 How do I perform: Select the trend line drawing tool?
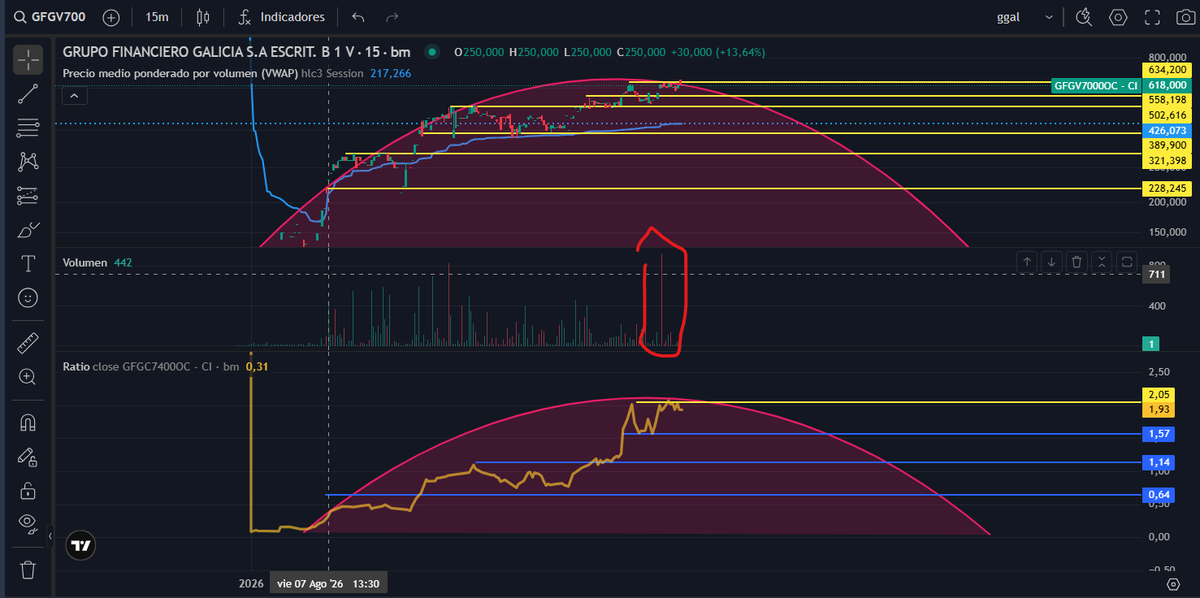28,94
